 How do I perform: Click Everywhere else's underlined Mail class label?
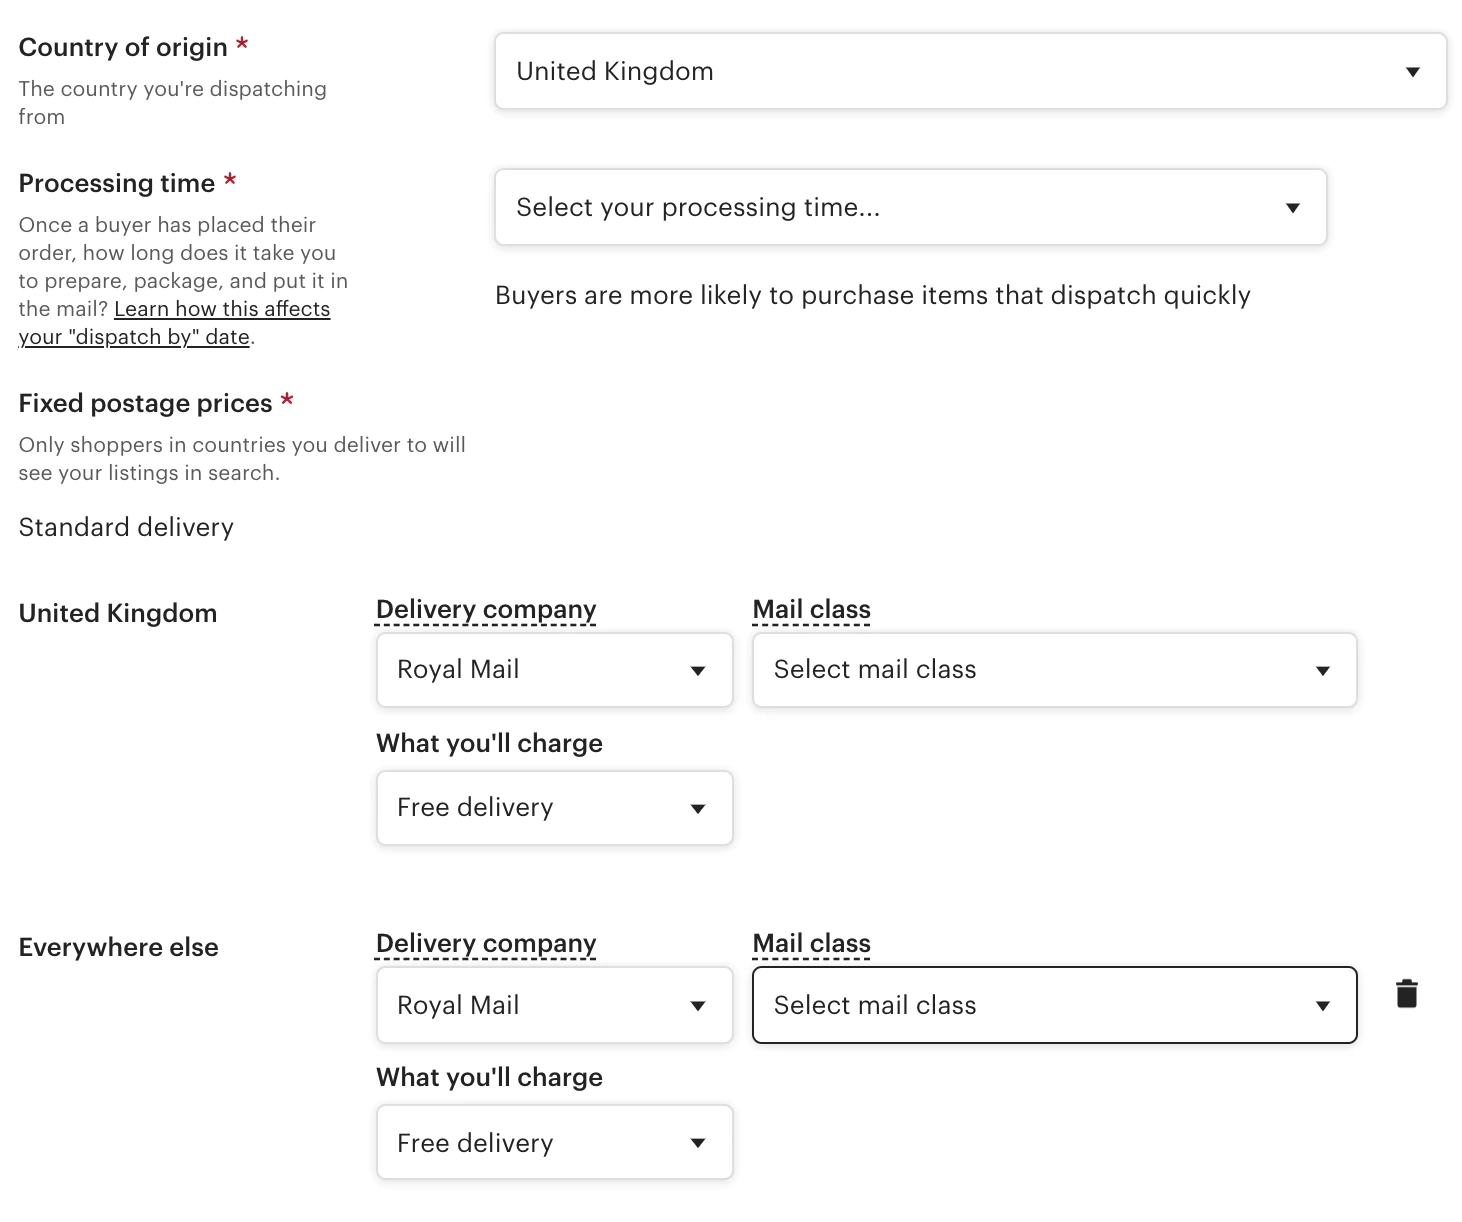pos(811,943)
